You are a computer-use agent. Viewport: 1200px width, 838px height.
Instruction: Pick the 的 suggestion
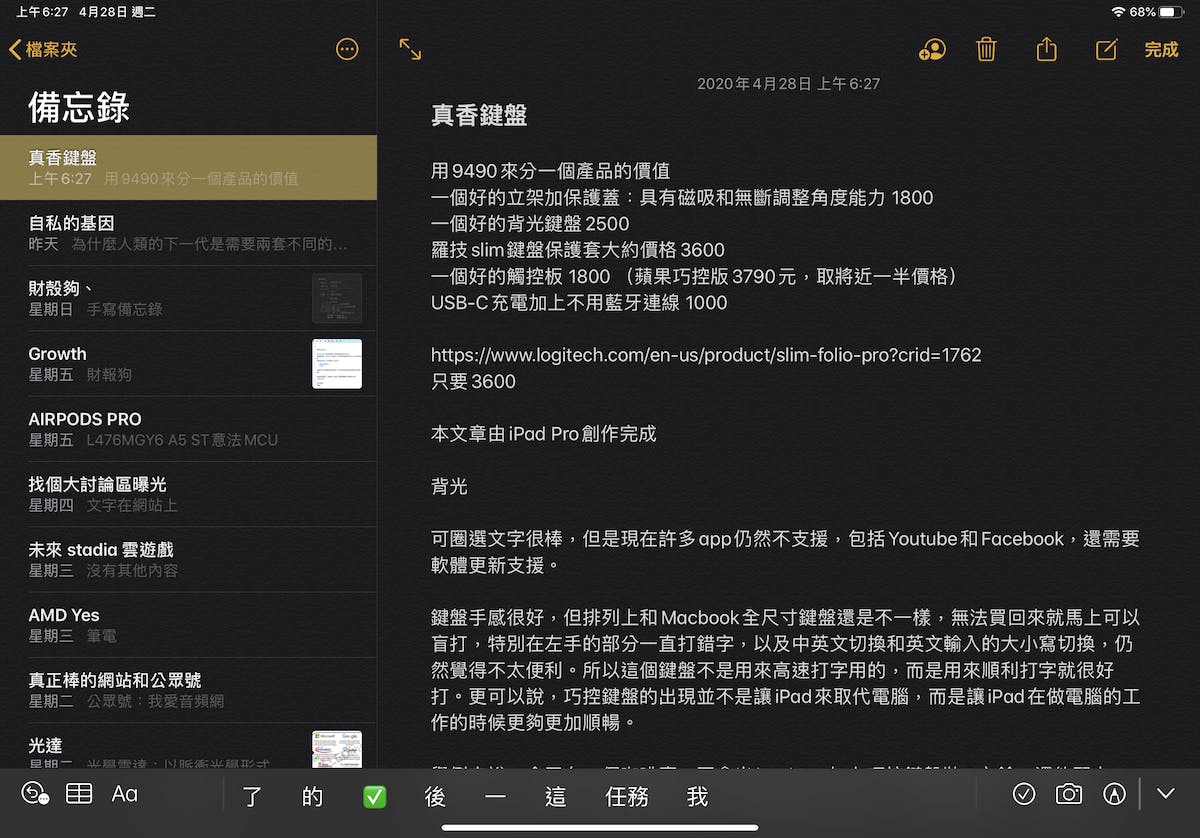pyautogui.click(x=313, y=796)
